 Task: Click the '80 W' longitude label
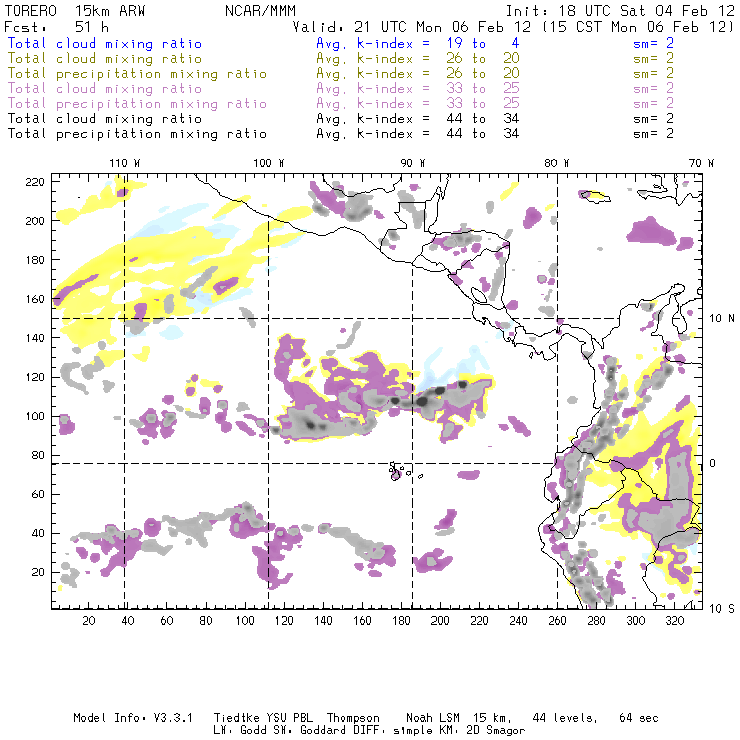click(556, 163)
